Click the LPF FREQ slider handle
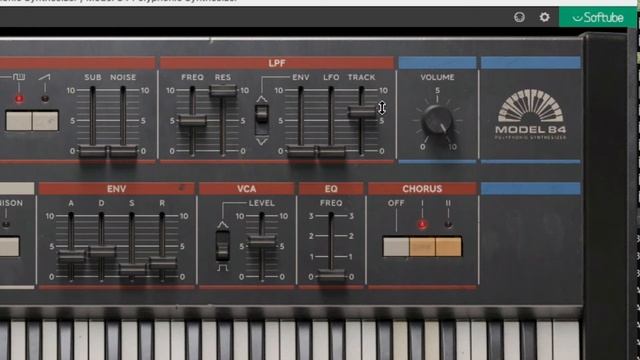 point(192,120)
